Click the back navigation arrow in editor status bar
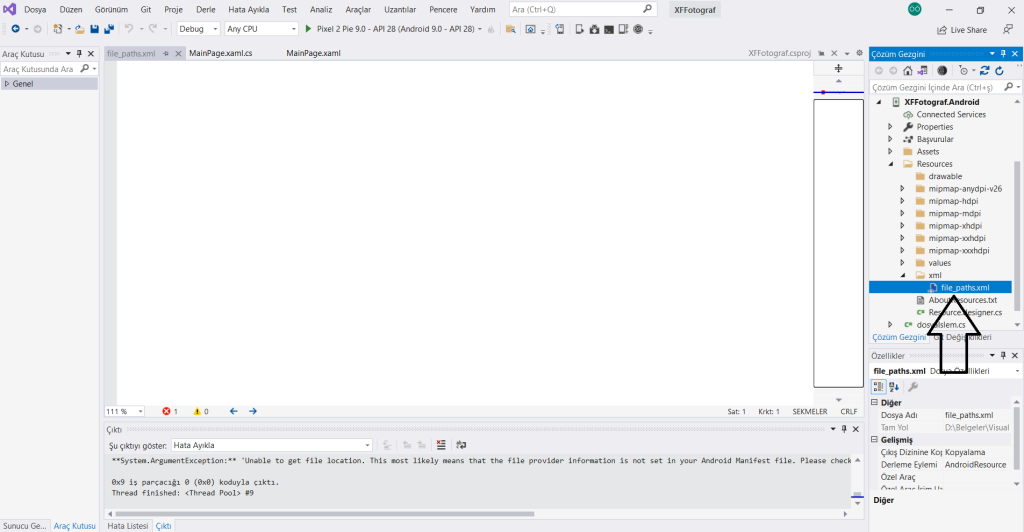The image size is (1024, 532). tap(233, 411)
